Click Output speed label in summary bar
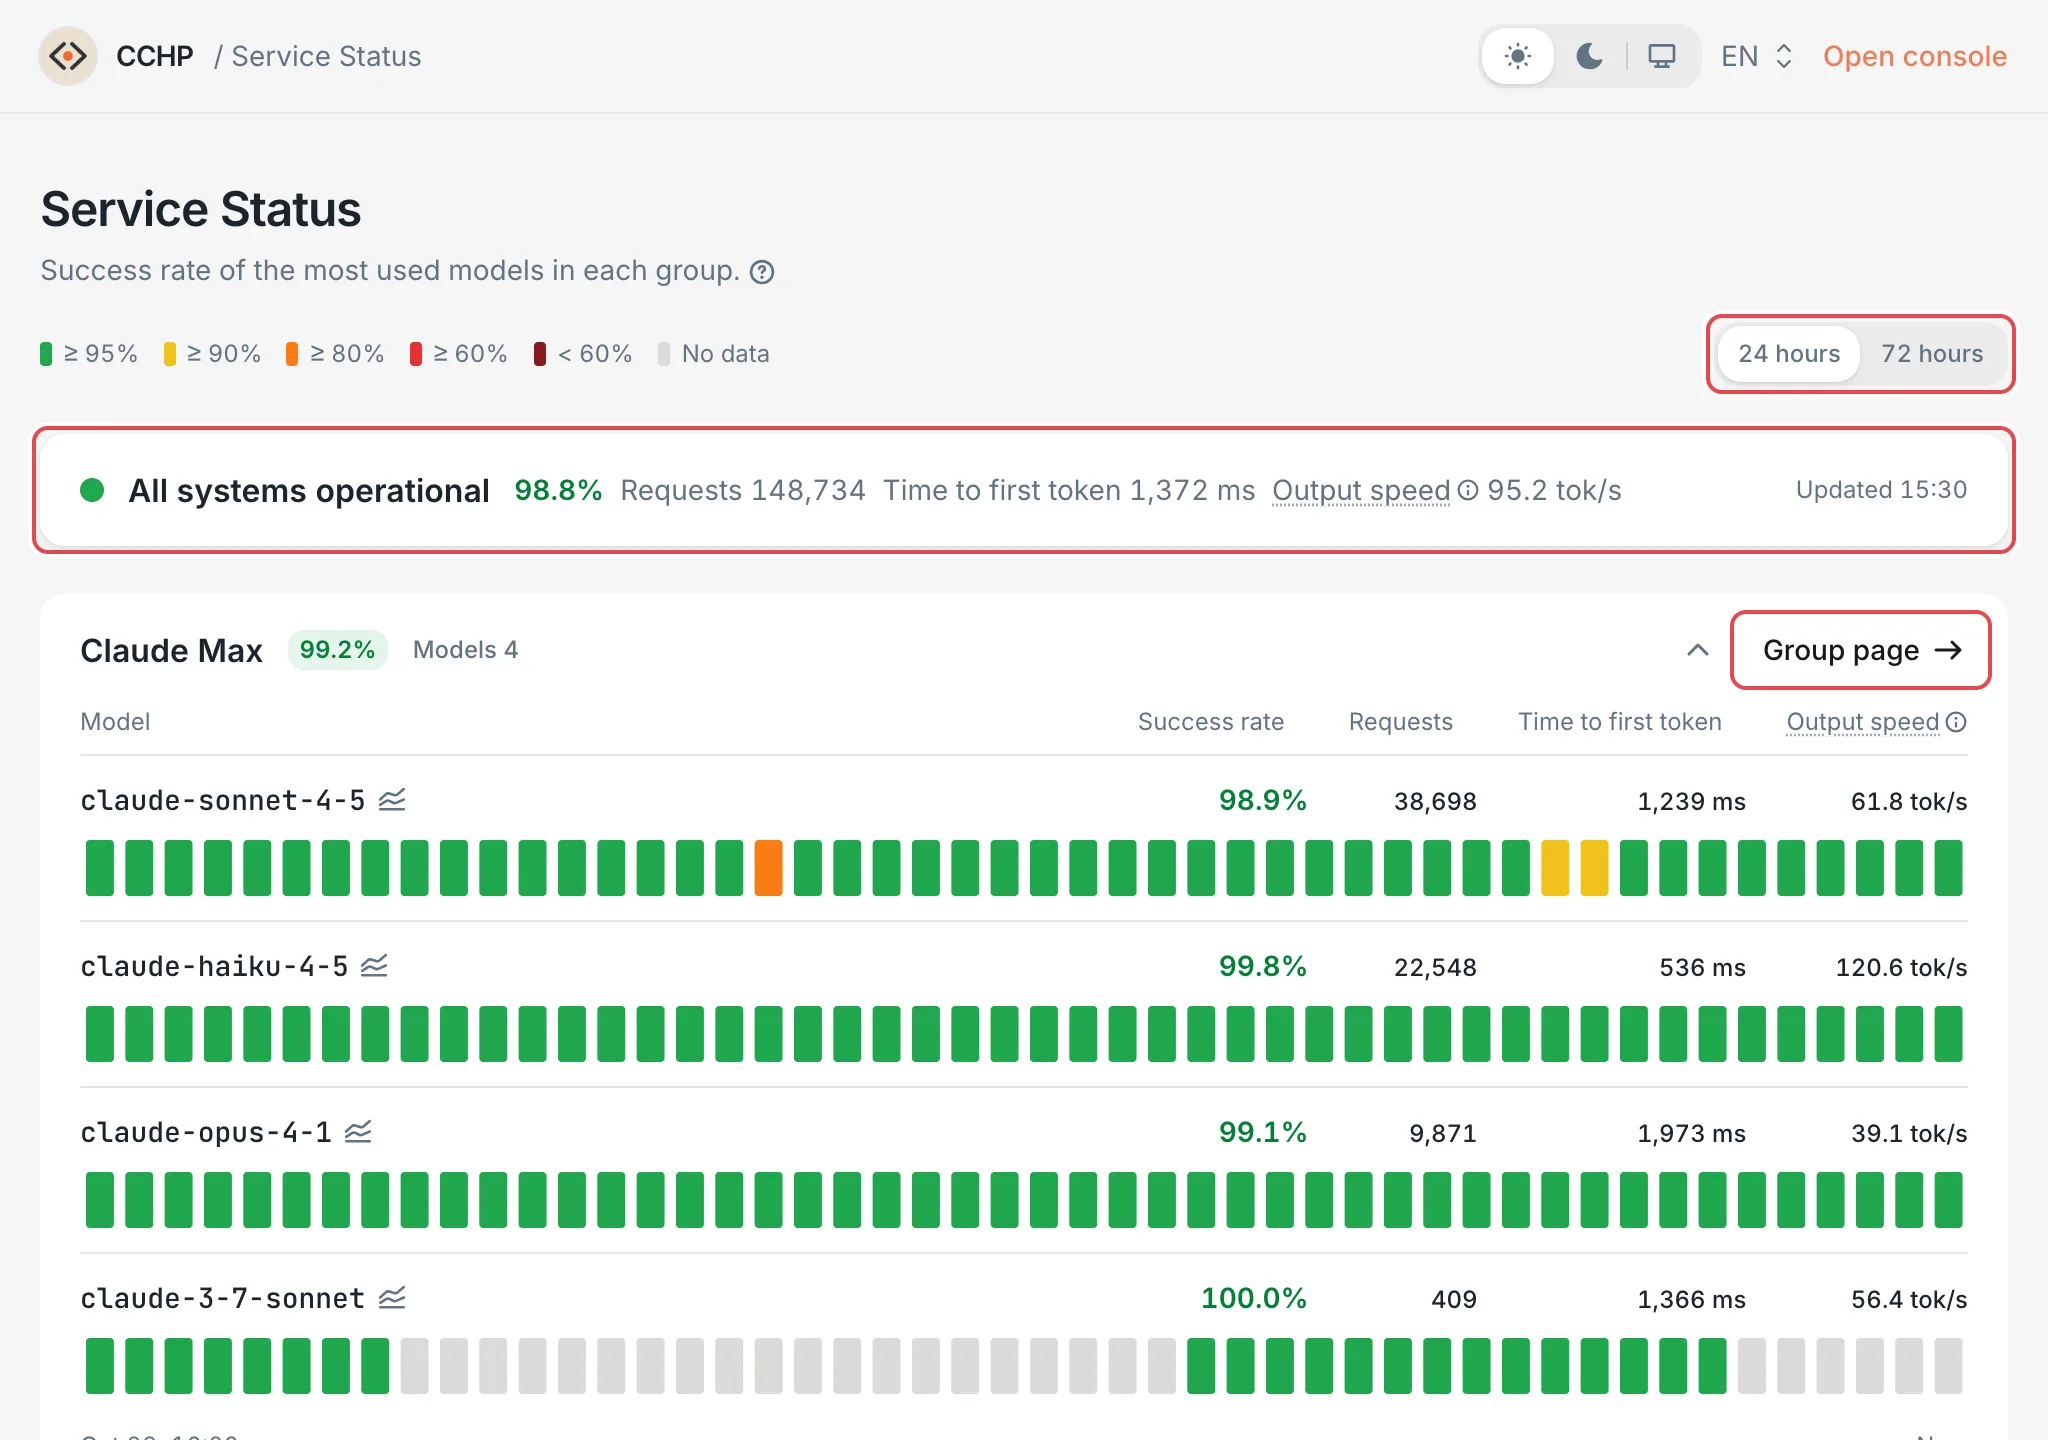The height and width of the screenshot is (1440, 2048). [x=1361, y=490]
